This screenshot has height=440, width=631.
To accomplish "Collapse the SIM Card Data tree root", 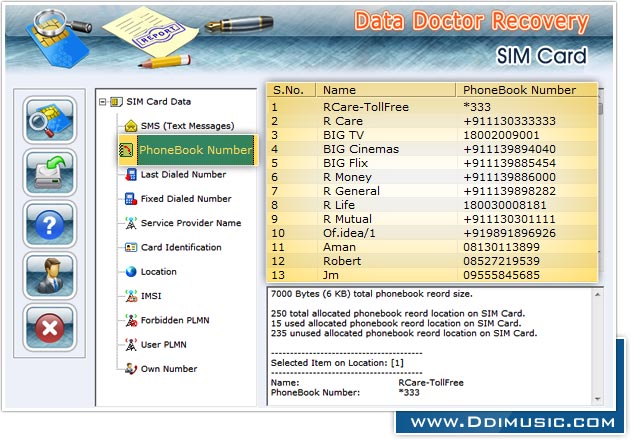I will tap(103, 102).
